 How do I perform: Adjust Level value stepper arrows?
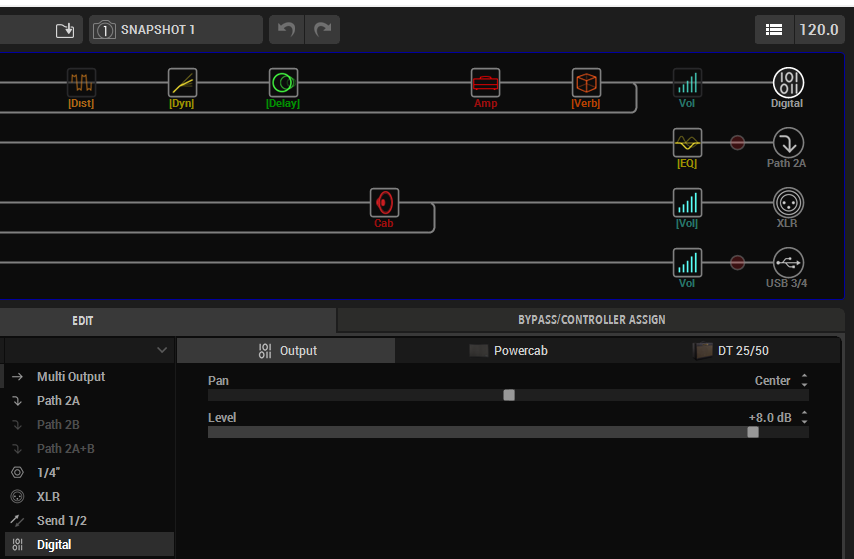[805, 418]
